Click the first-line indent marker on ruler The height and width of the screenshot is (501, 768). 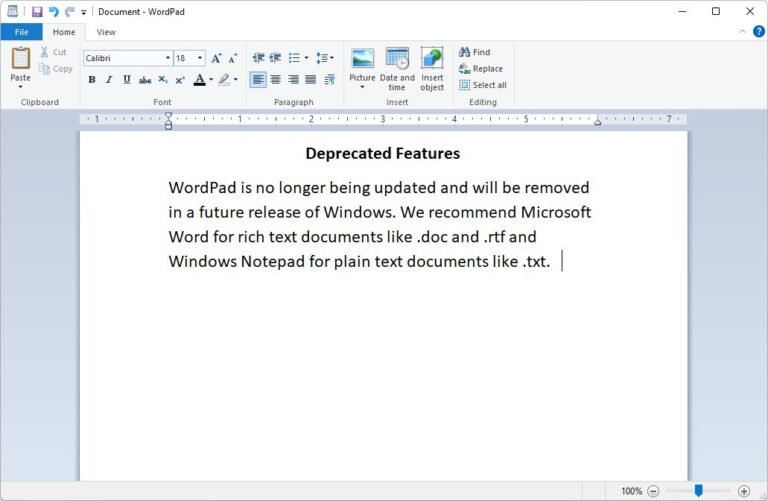coord(168,116)
